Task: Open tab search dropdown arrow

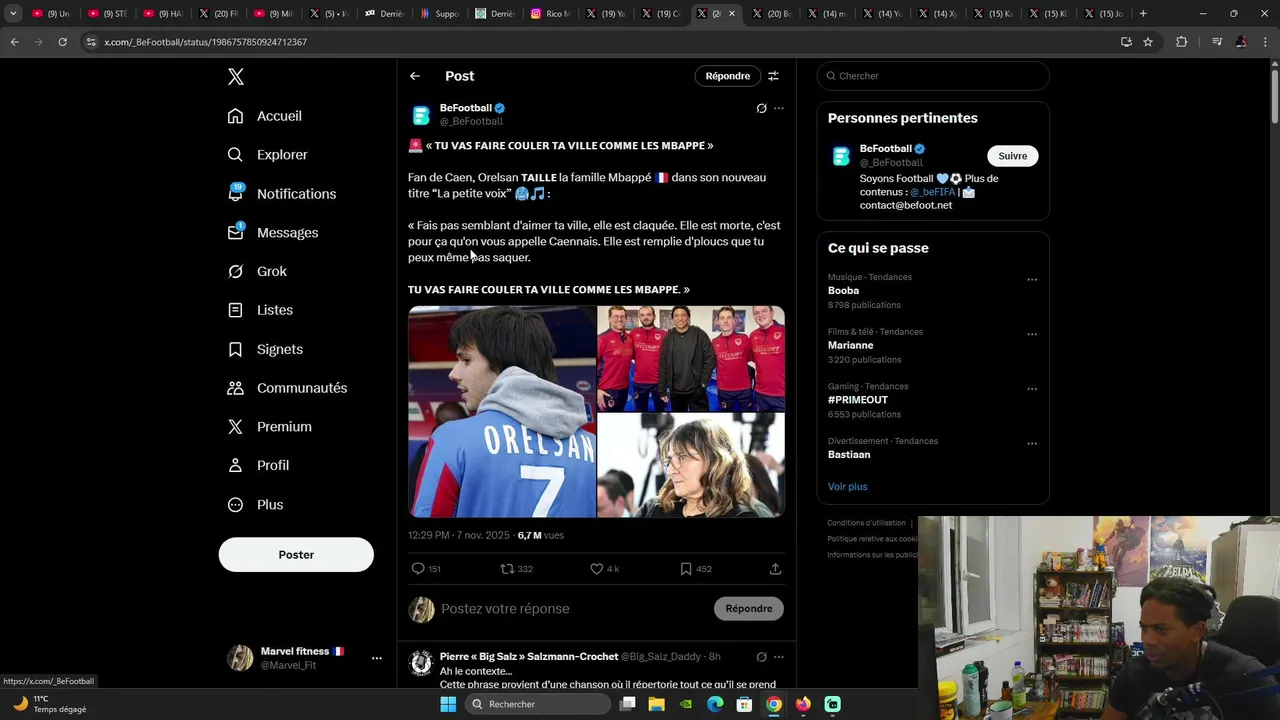Action: pos(13,14)
